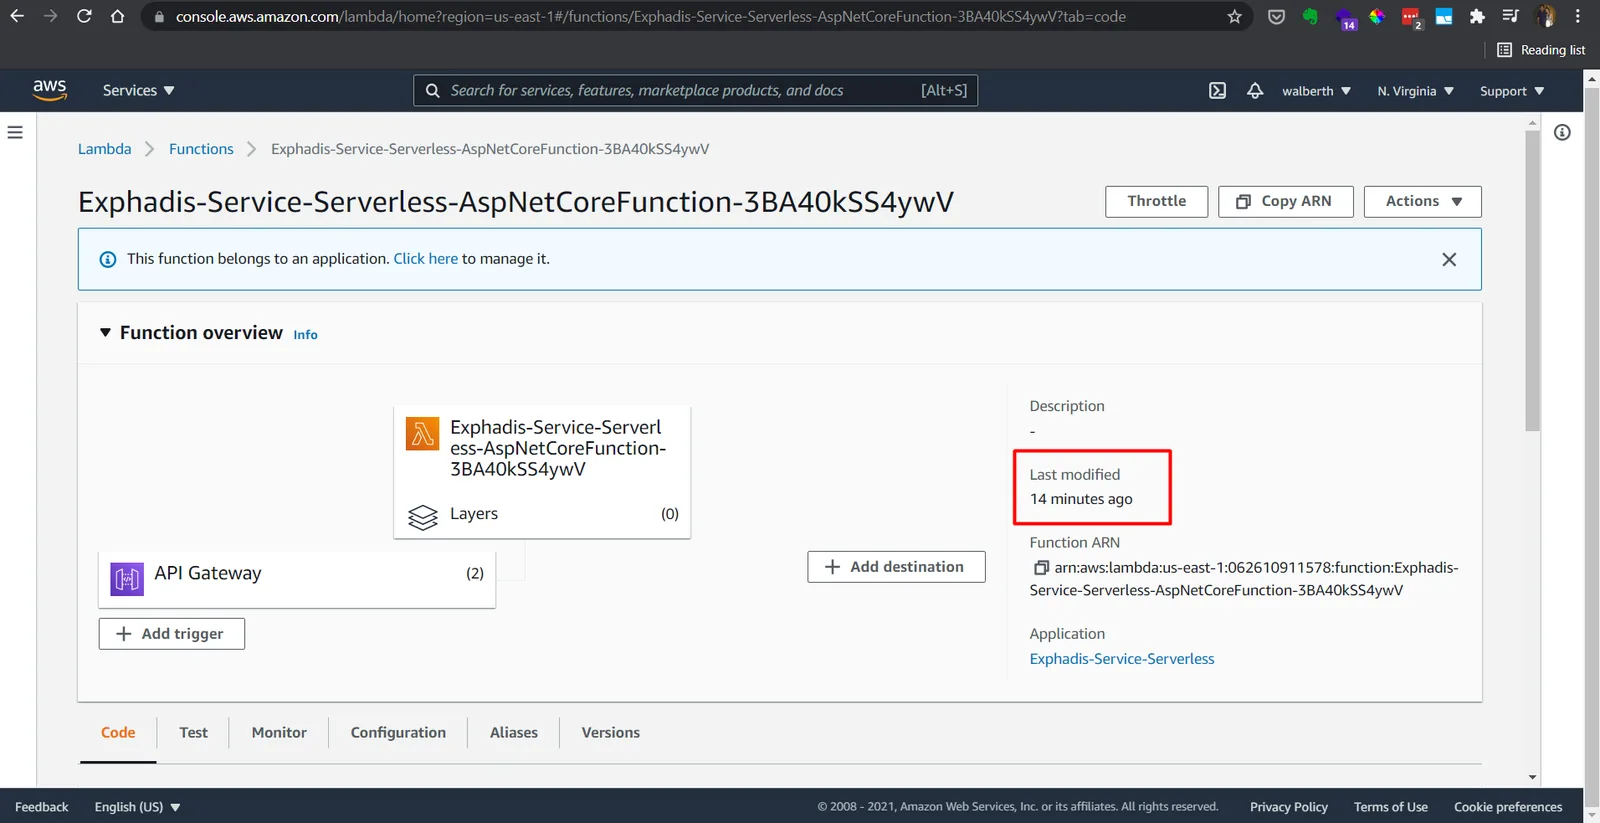Go forward to the next browser page
The image size is (1600, 823).
(50, 16)
